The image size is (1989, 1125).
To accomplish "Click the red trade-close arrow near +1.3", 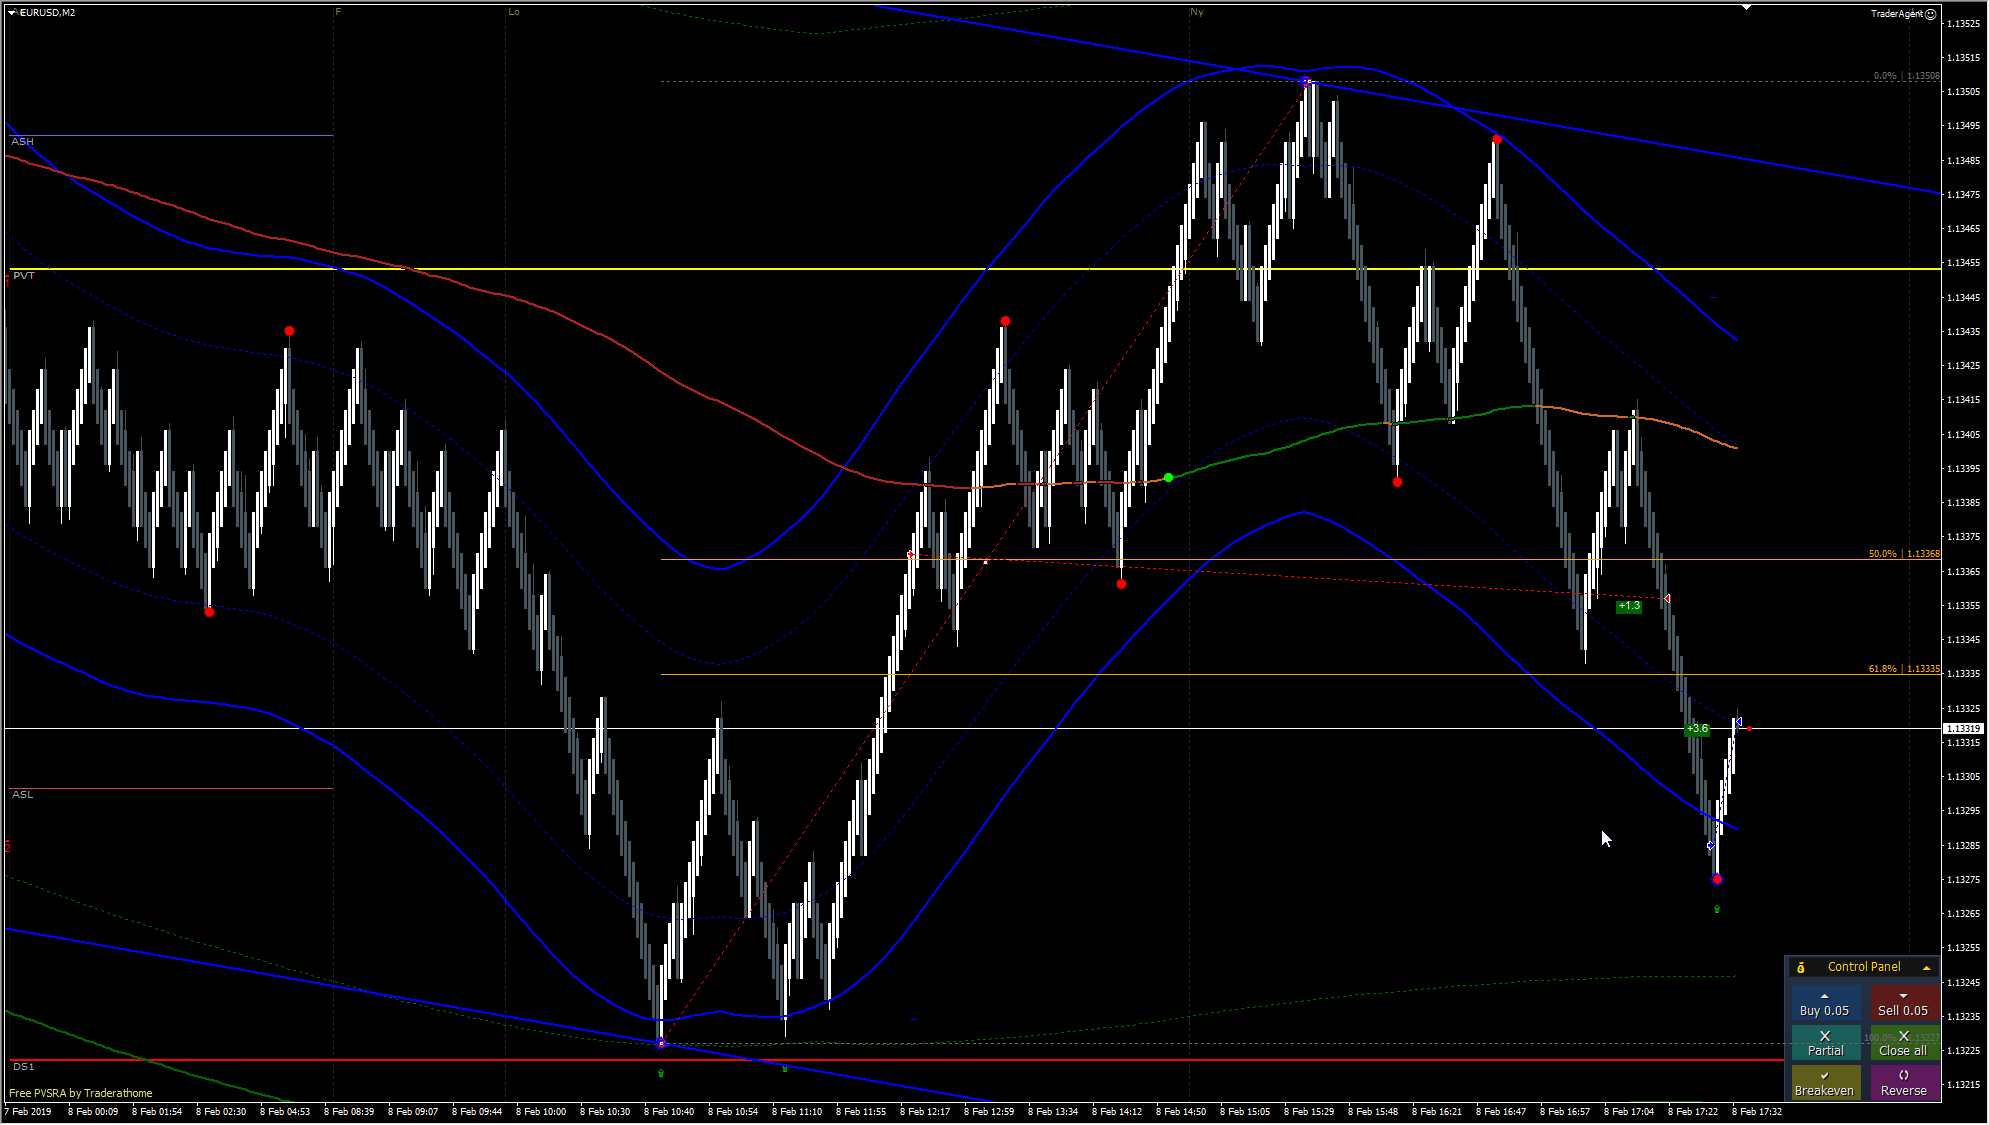I will click(1667, 599).
